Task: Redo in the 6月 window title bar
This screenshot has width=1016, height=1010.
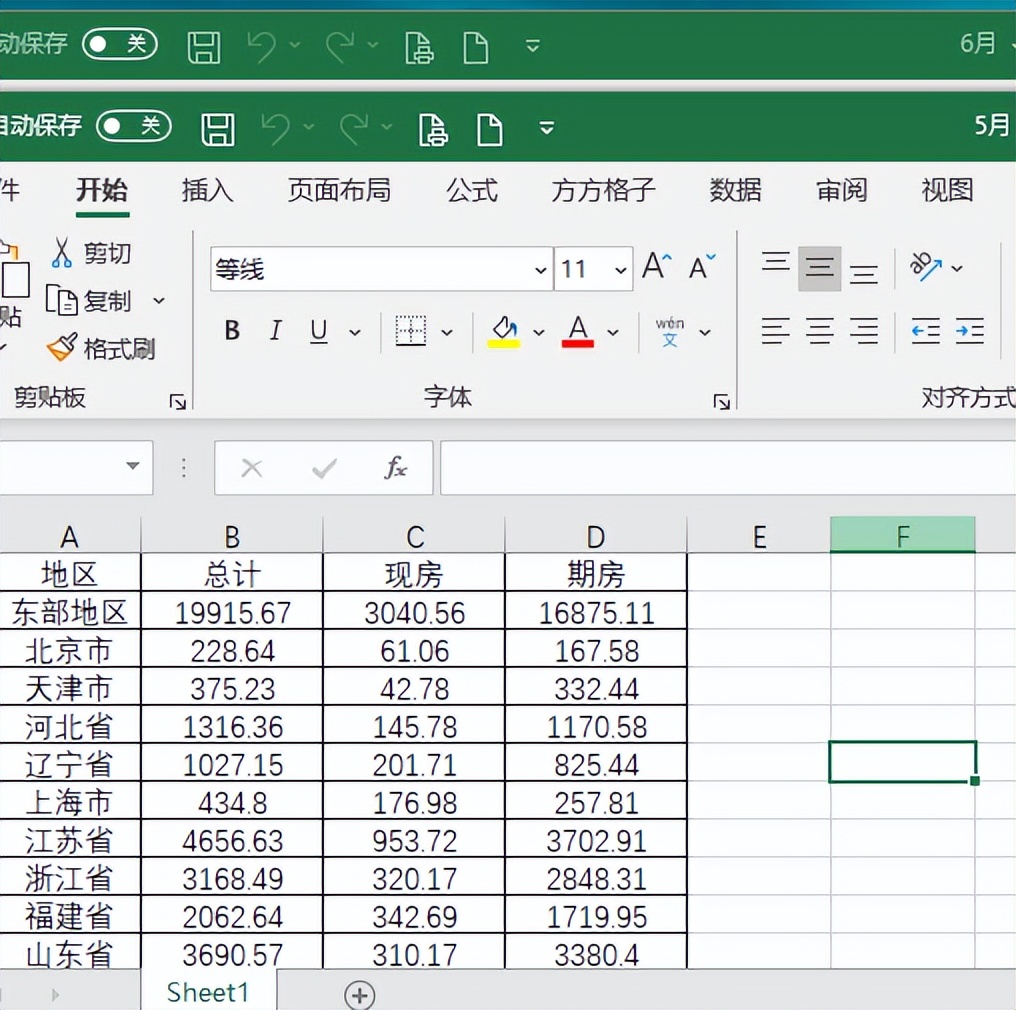Action: coord(341,47)
